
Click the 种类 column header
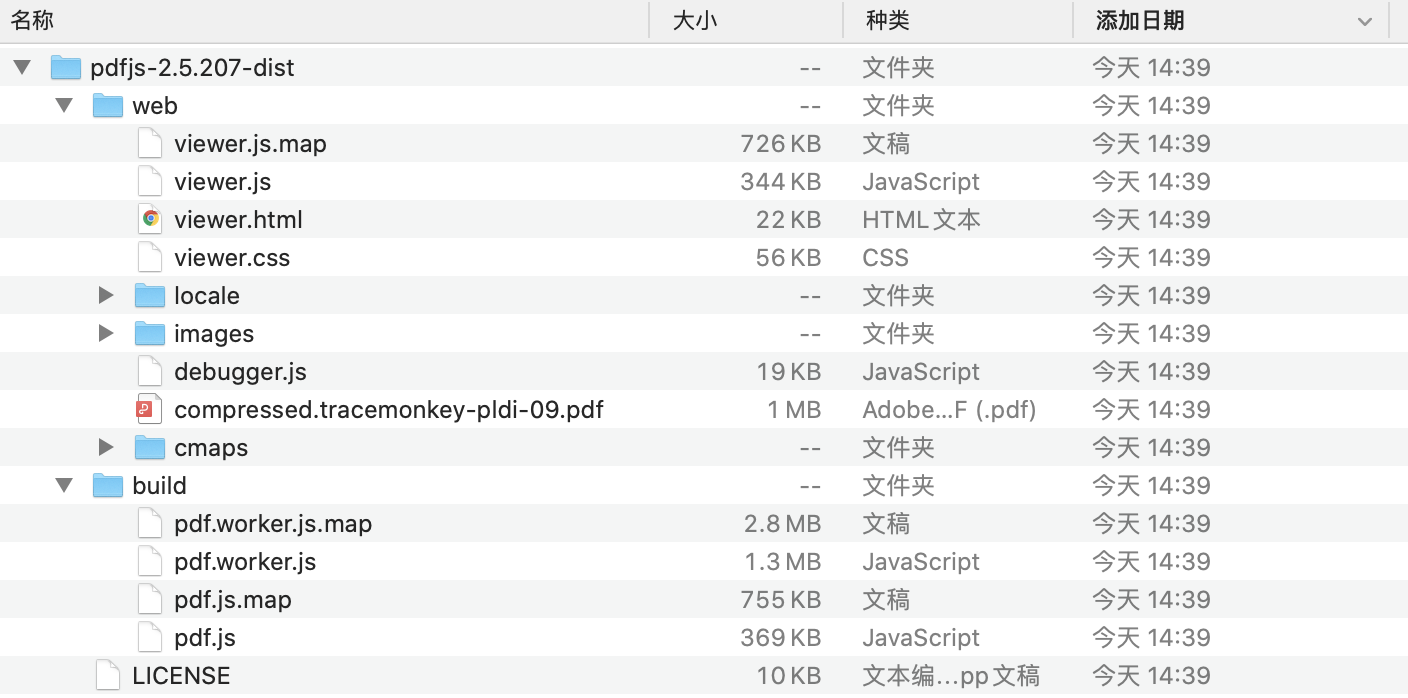[x=887, y=20]
